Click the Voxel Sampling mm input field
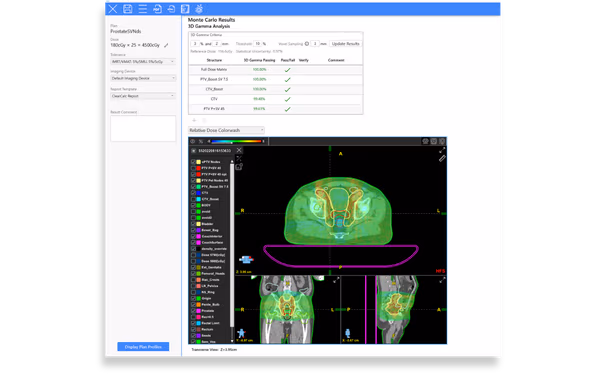600x376 pixels. tap(315, 44)
